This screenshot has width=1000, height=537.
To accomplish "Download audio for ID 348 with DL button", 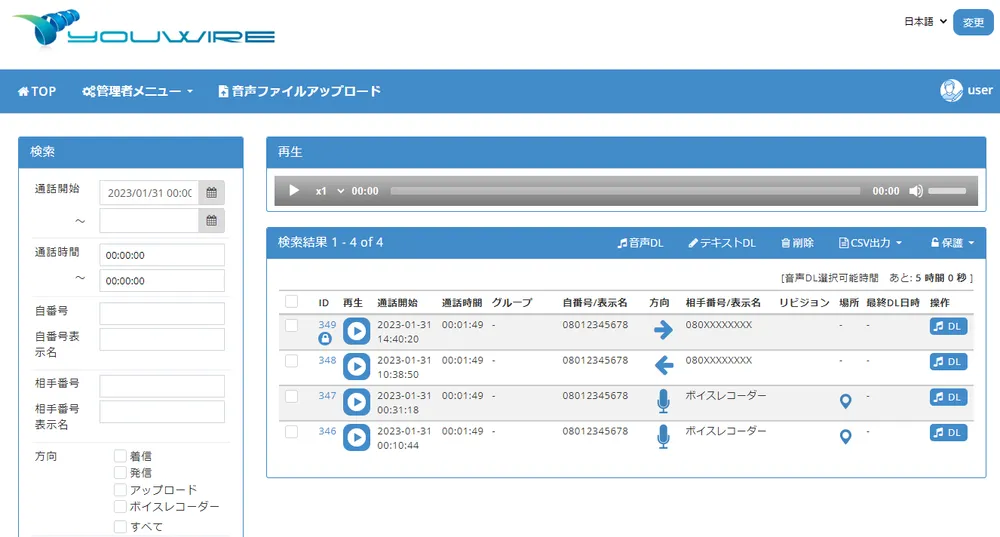I will pos(948,361).
